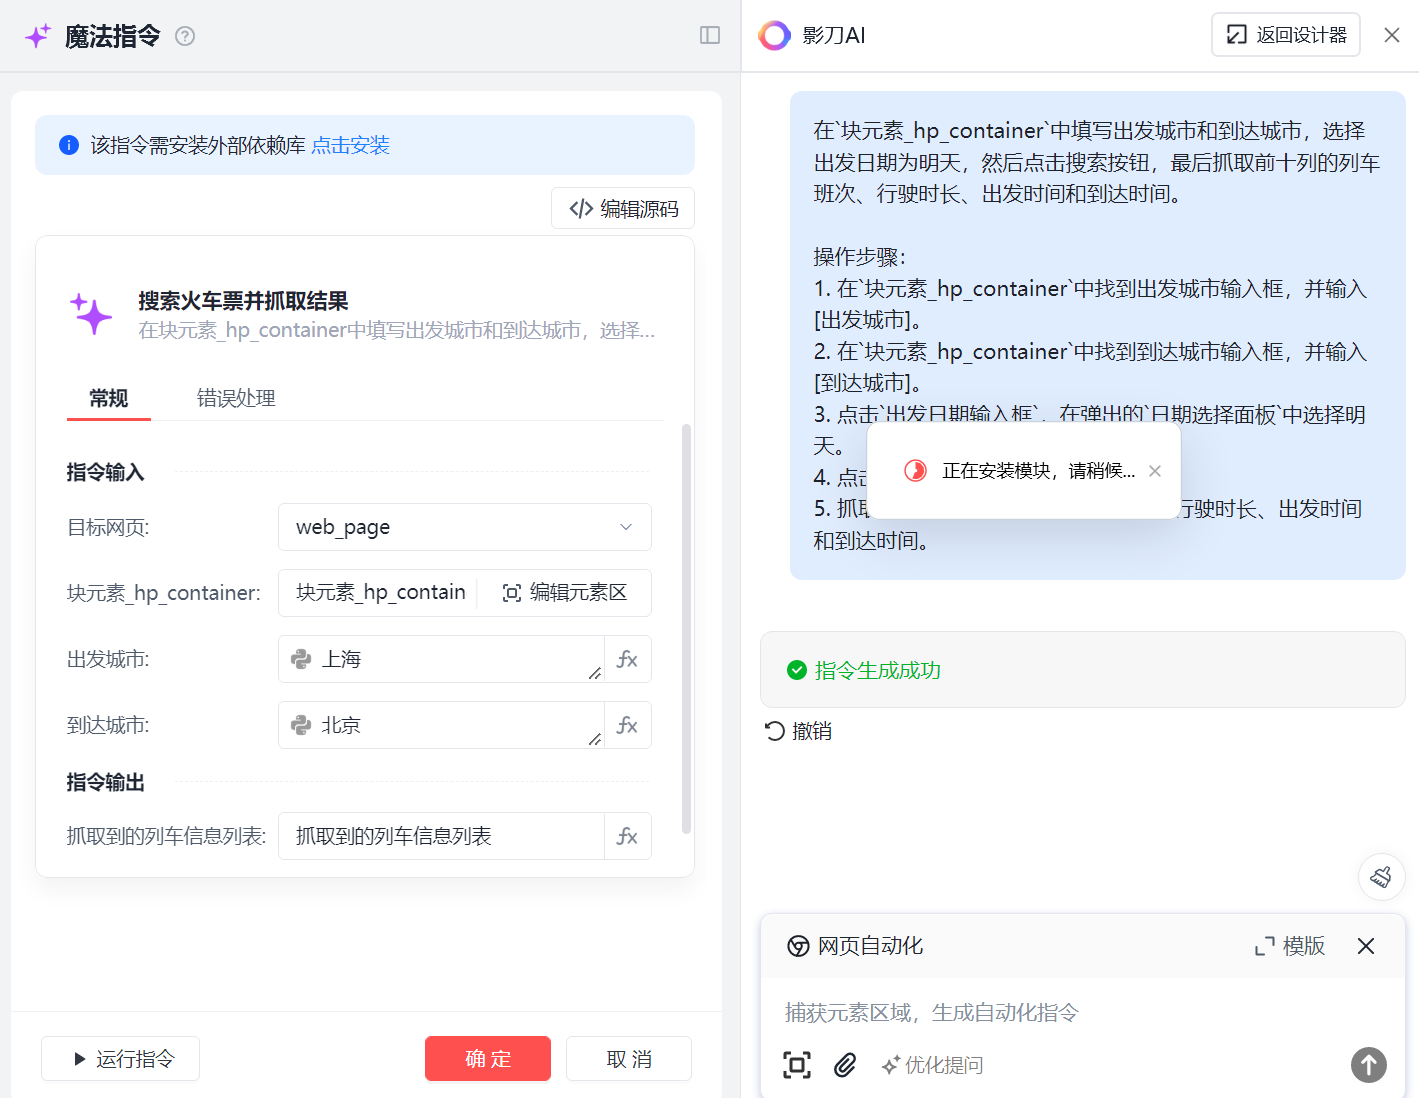1419x1098 pixels.
Task: Click the paperclip attachment icon
Action: pyautogui.click(x=845, y=1065)
